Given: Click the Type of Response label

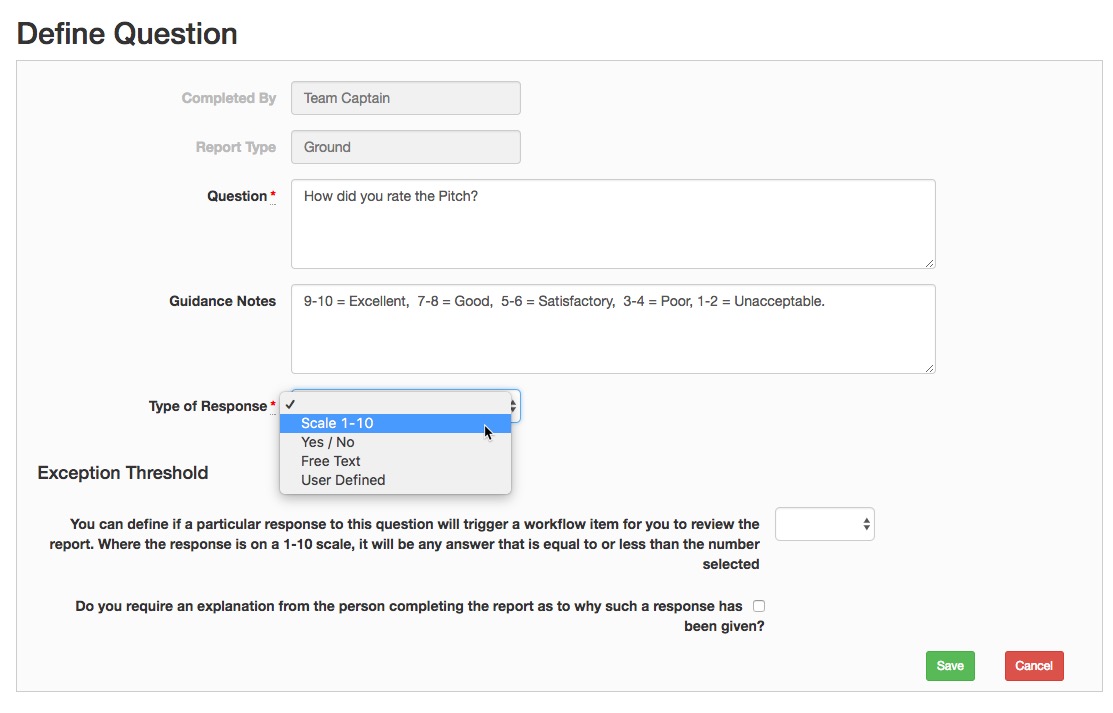Looking at the screenshot, I should [208, 406].
